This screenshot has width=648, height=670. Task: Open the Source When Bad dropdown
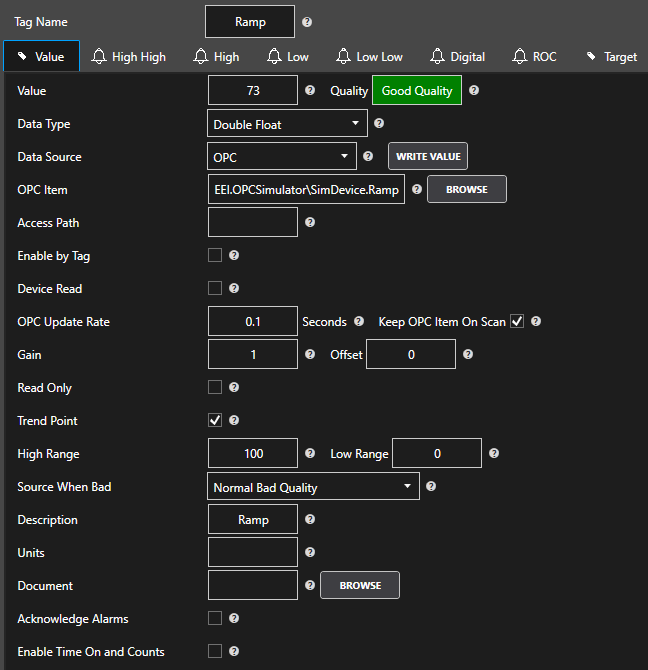pos(313,487)
